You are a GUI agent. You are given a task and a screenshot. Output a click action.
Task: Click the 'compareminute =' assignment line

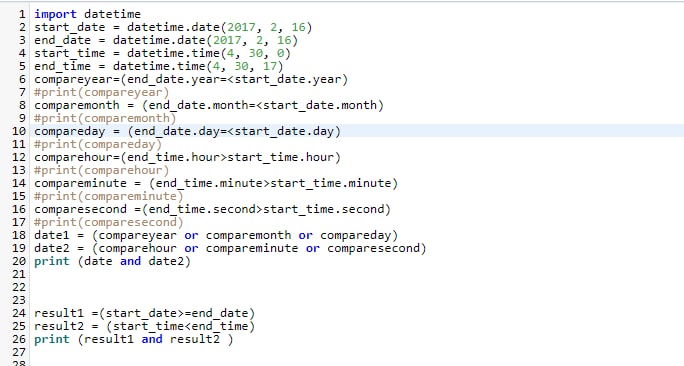[216, 183]
